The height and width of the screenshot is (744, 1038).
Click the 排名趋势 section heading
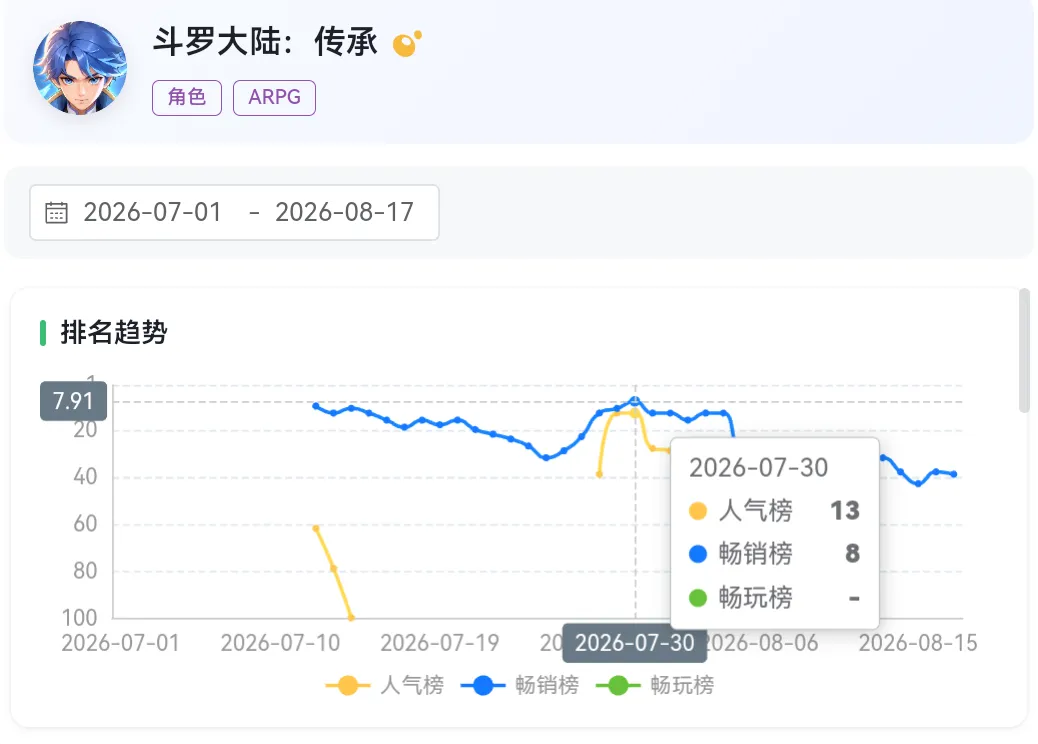(114, 332)
